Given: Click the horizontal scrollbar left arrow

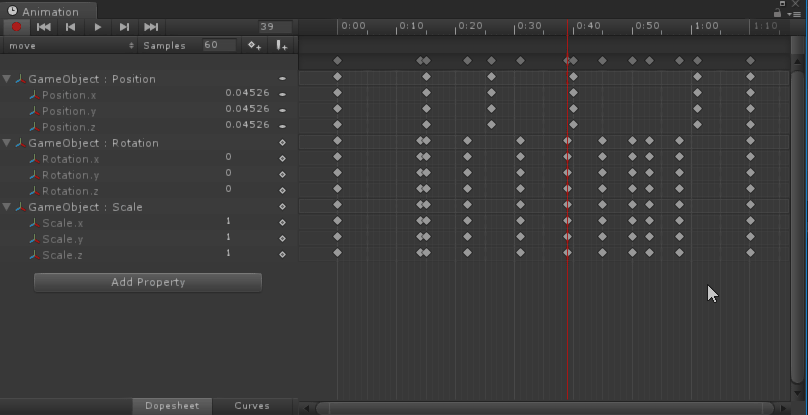Looking at the screenshot, I should (x=306, y=408).
